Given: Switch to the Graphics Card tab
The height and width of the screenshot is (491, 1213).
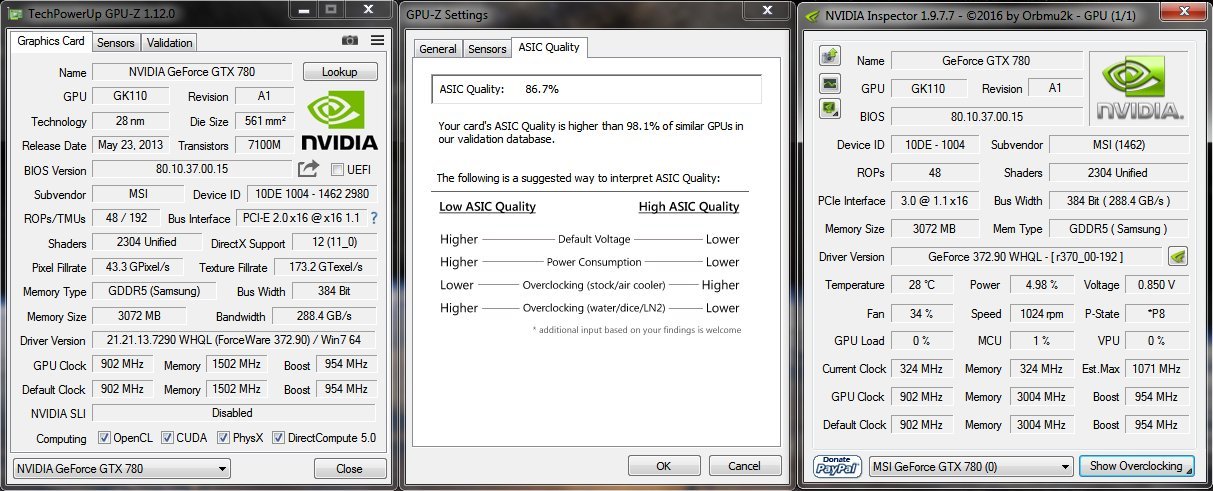Looking at the screenshot, I should [x=51, y=41].
